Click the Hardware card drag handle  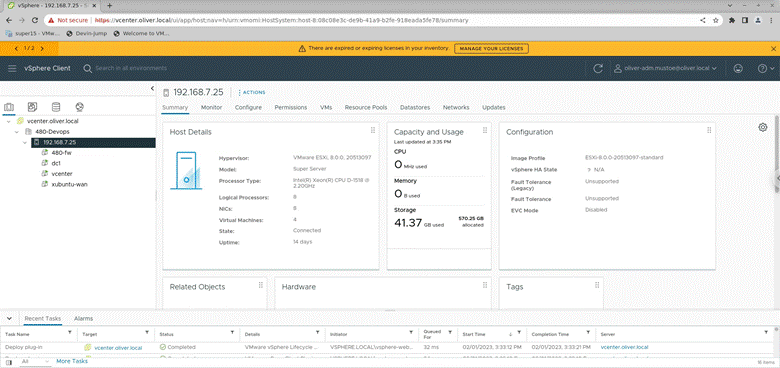[x=485, y=285]
